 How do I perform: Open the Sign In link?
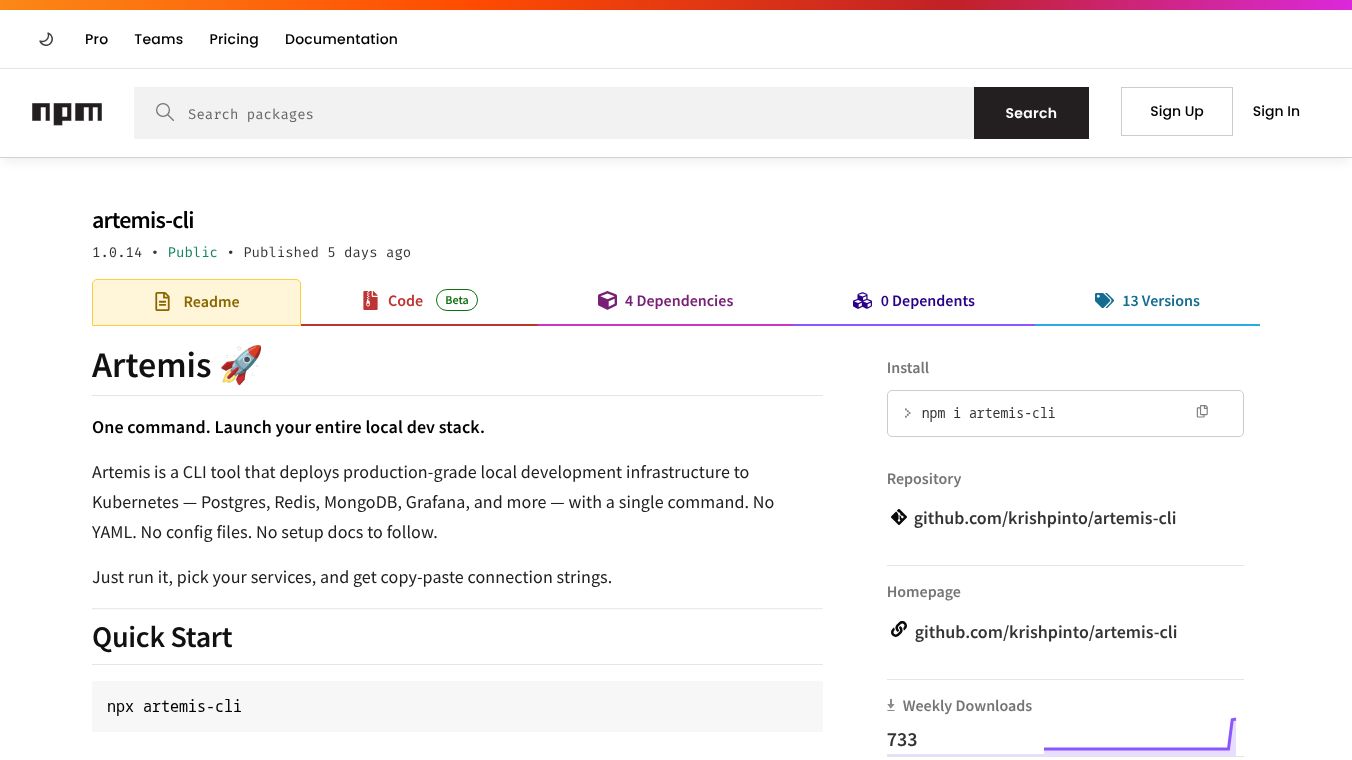(1276, 111)
